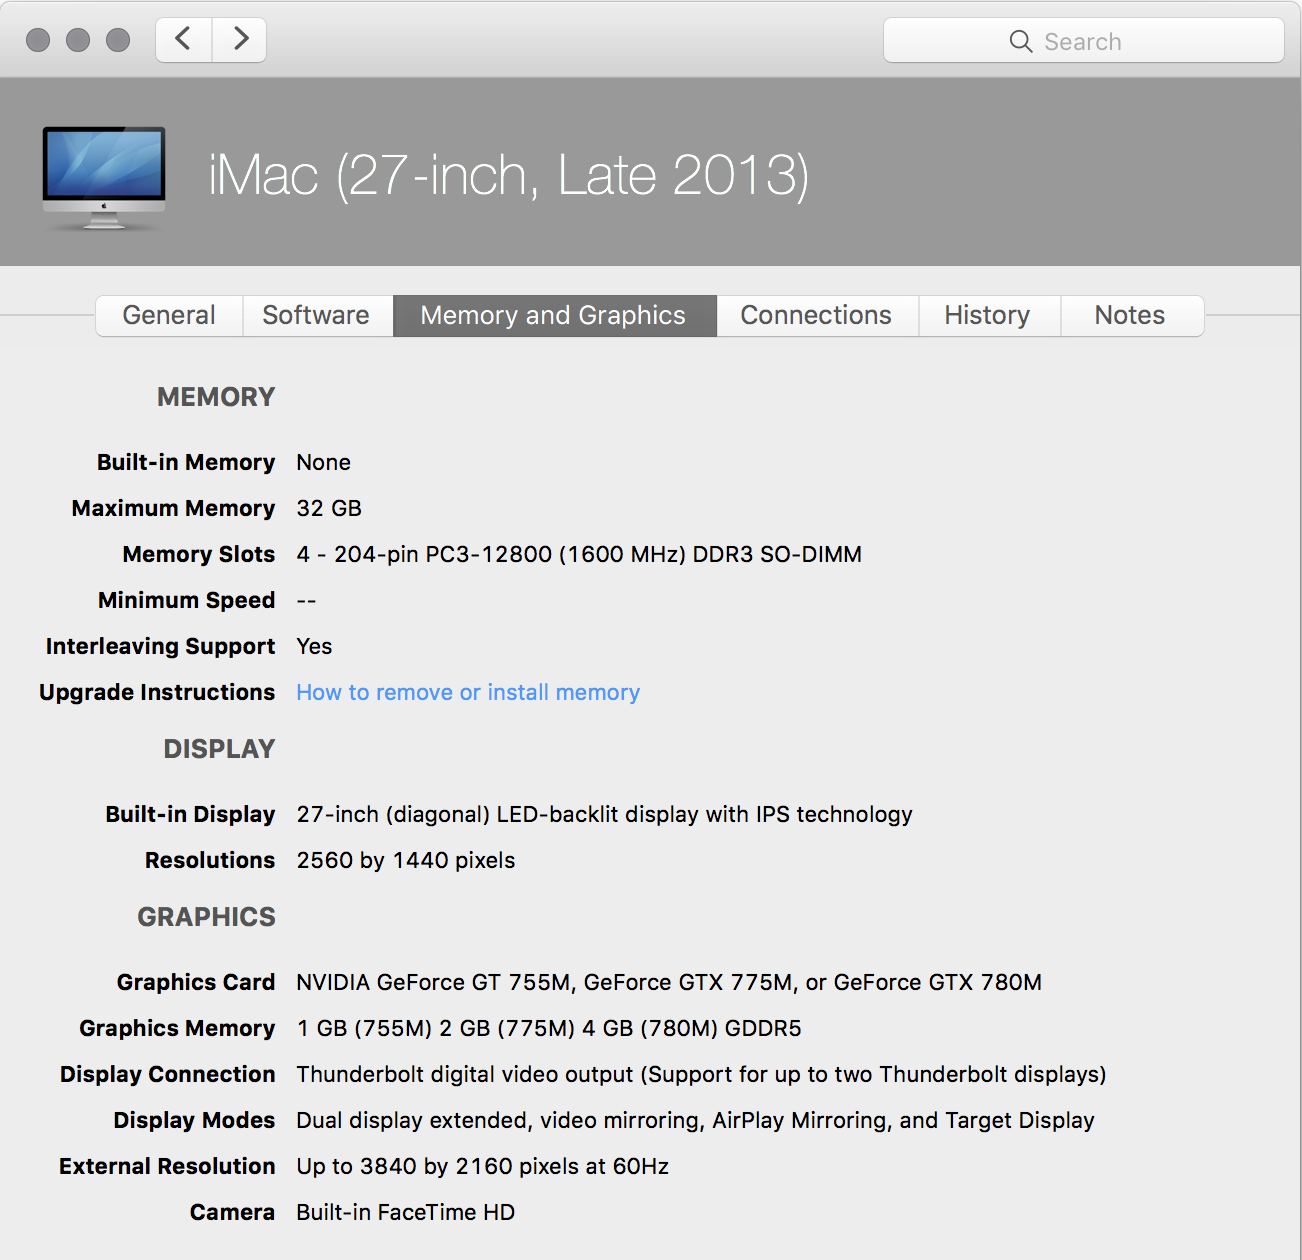Click the Camera label

(232, 1212)
